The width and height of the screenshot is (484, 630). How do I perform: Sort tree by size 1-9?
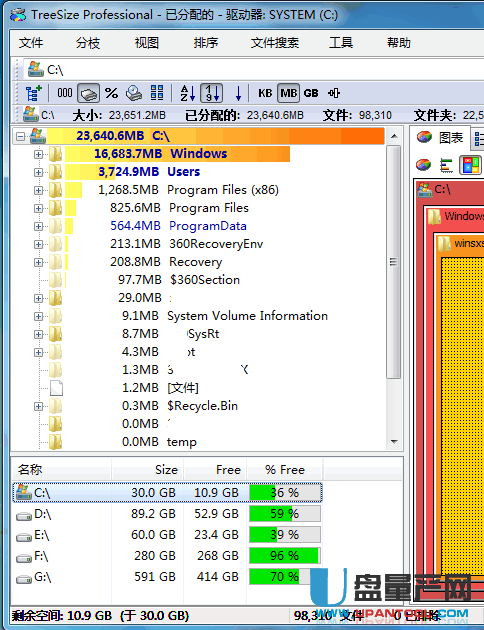click(212, 93)
